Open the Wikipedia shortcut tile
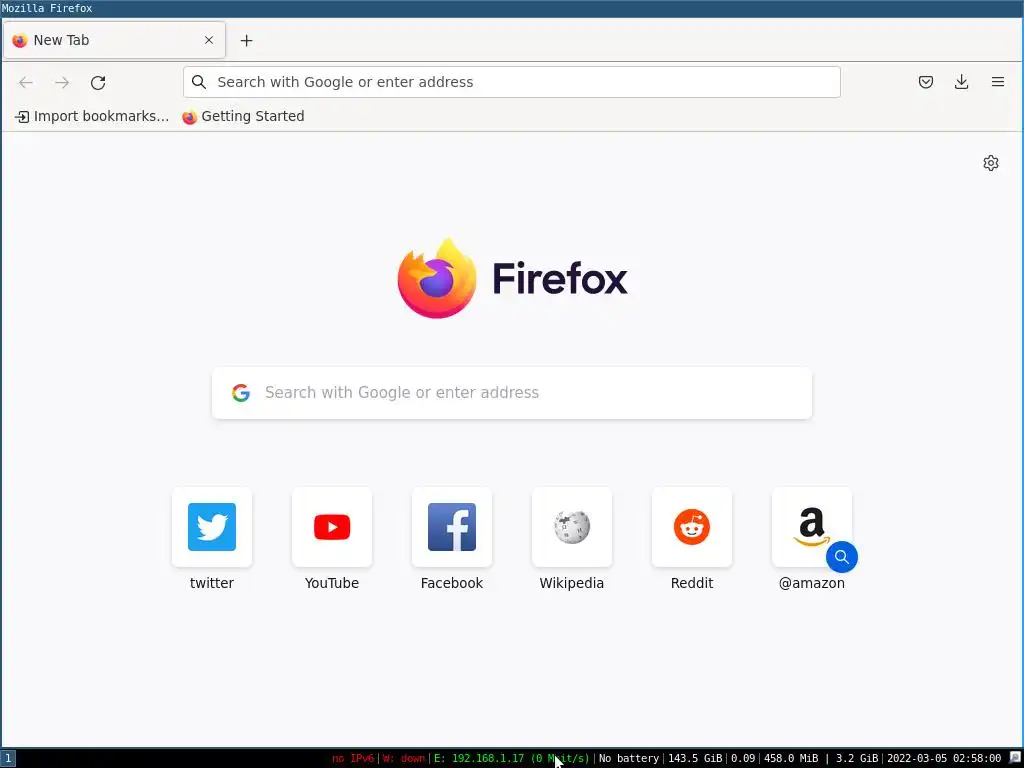Screen dimensions: 1024x768 (572, 527)
